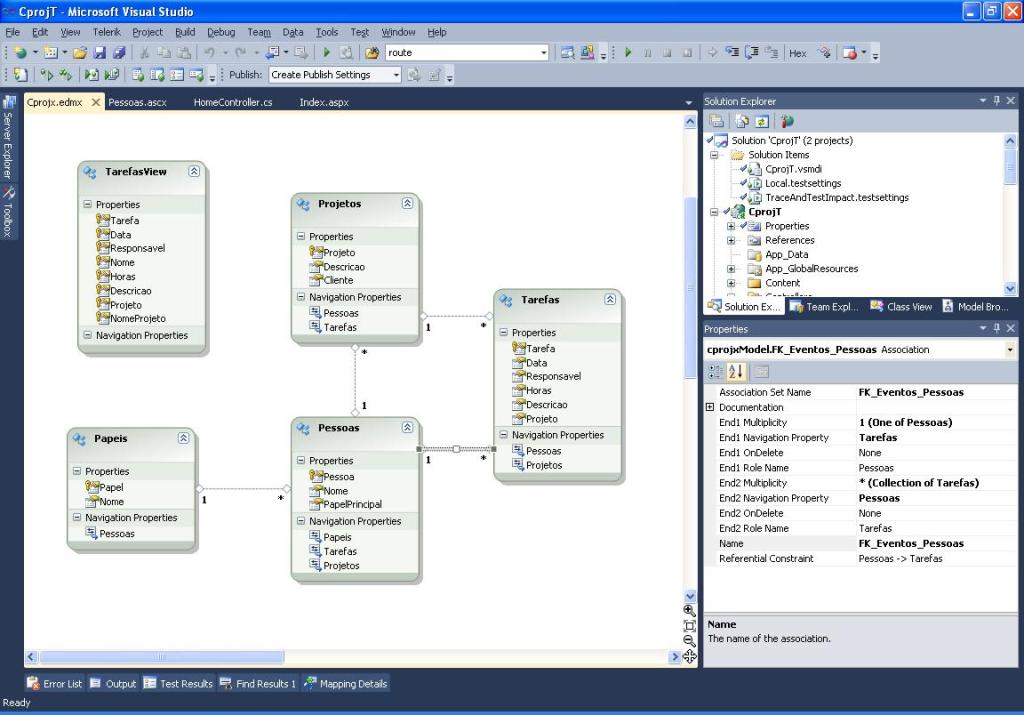Screen dimensions: 1024x715
Task: Collapse the TarefasView entity with chevron toggle
Action: click(194, 171)
